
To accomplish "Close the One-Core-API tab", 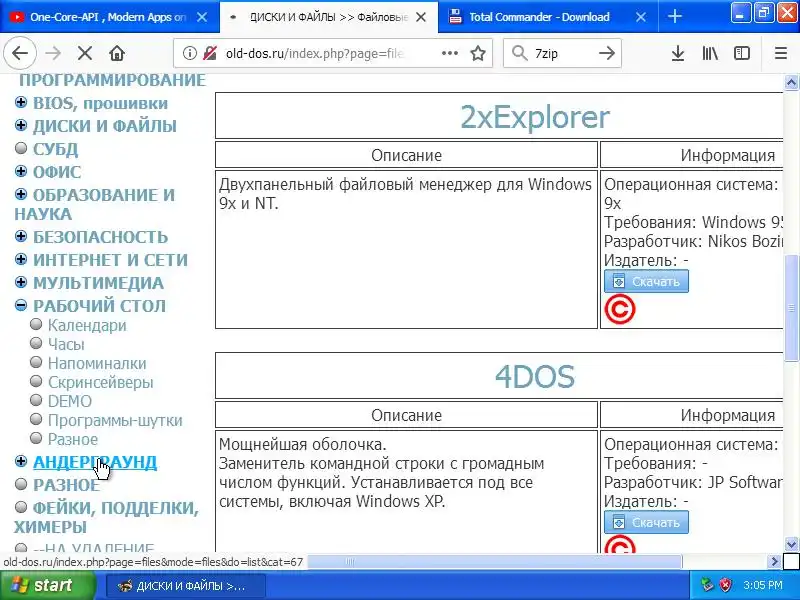I will (202, 17).
